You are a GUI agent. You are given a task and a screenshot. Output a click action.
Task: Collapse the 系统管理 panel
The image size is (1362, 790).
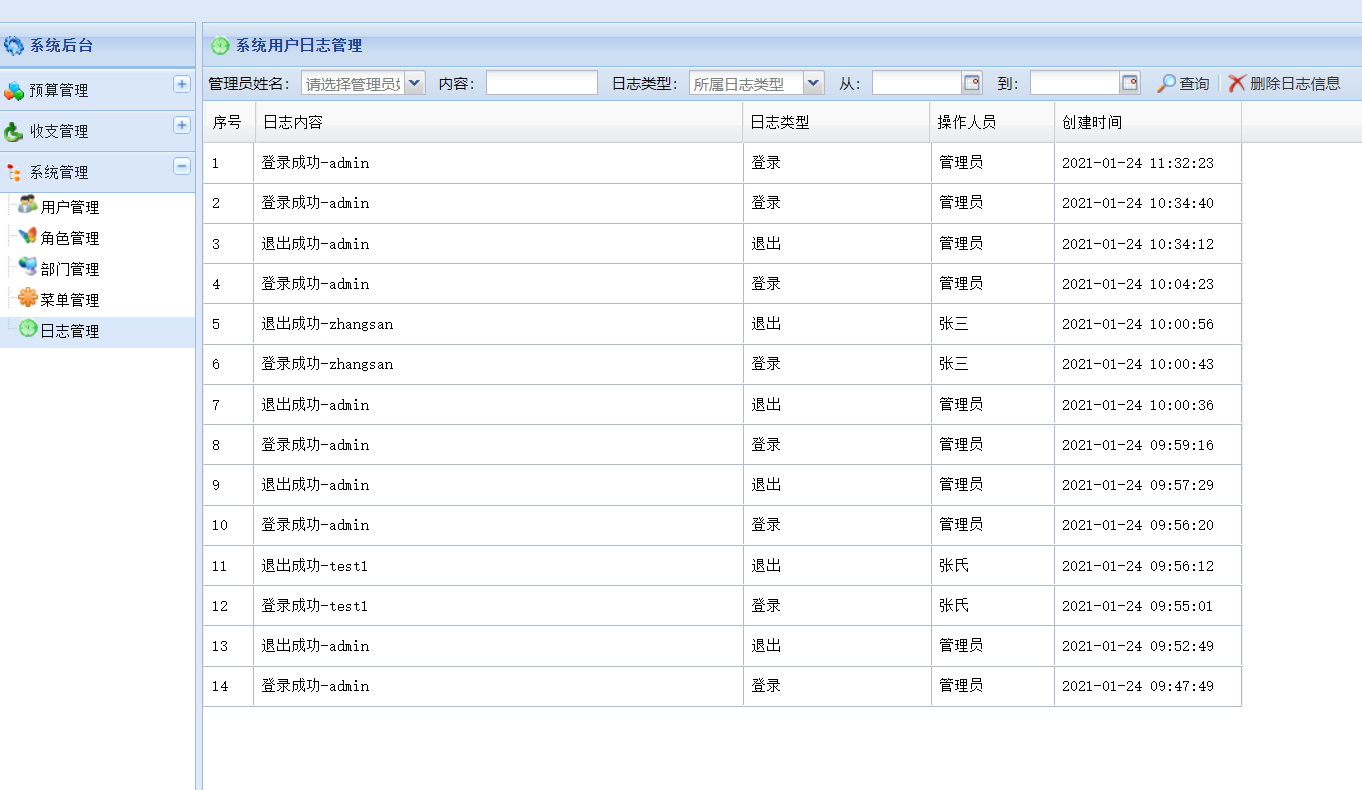tap(182, 166)
